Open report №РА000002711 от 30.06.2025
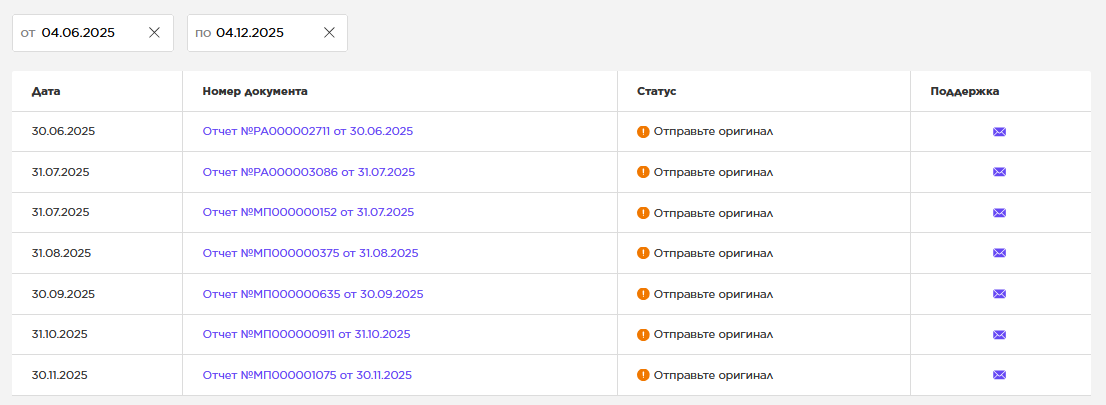The width and height of the screenshot is (1106, 405). pos(307,131)
